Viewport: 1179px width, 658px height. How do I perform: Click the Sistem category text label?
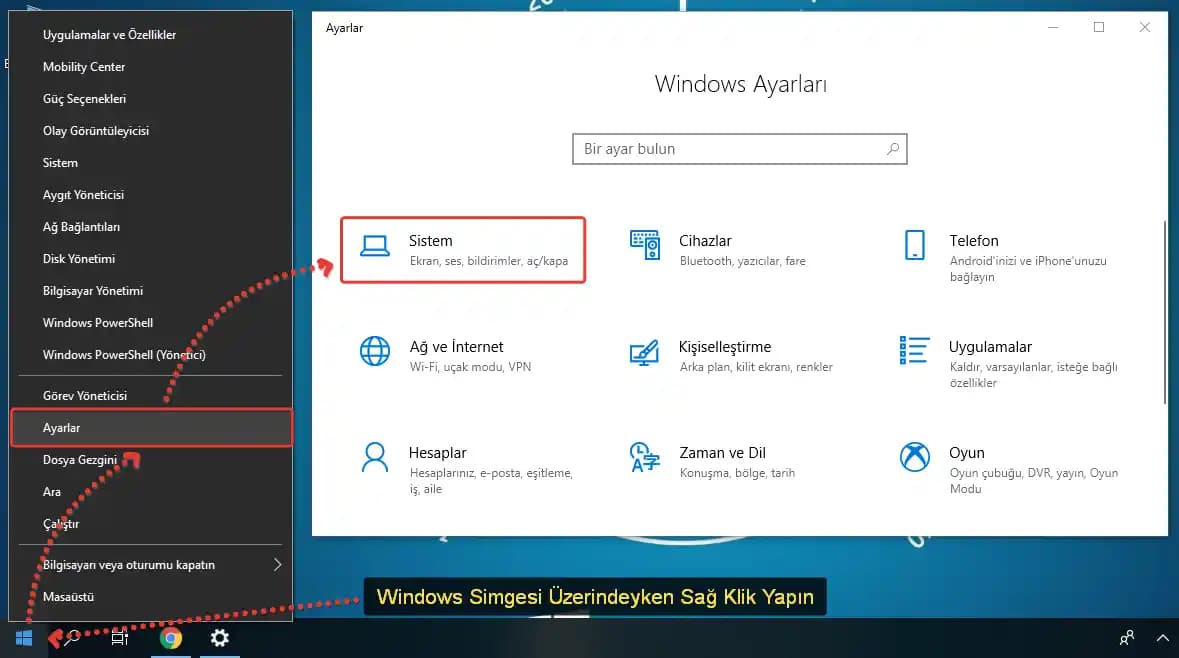point(430,240)
